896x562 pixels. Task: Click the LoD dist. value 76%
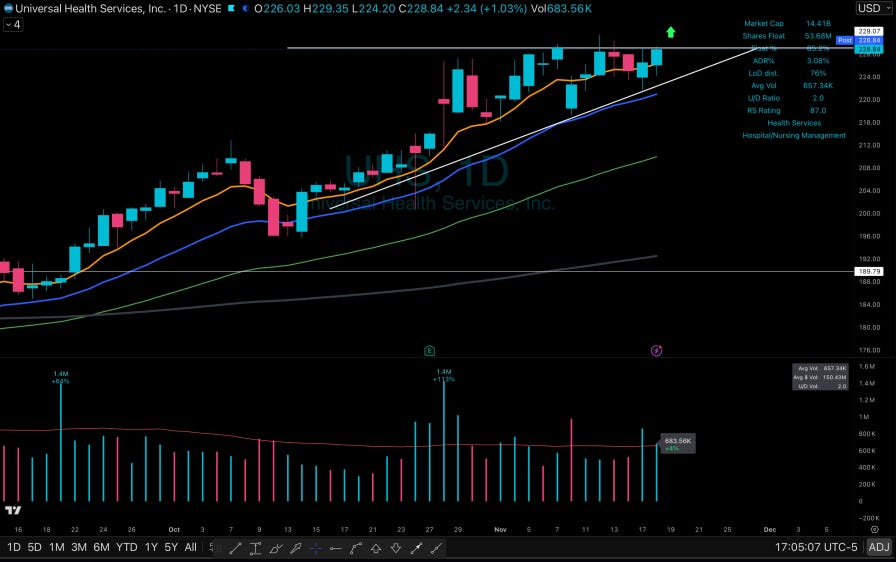point(818,73)
